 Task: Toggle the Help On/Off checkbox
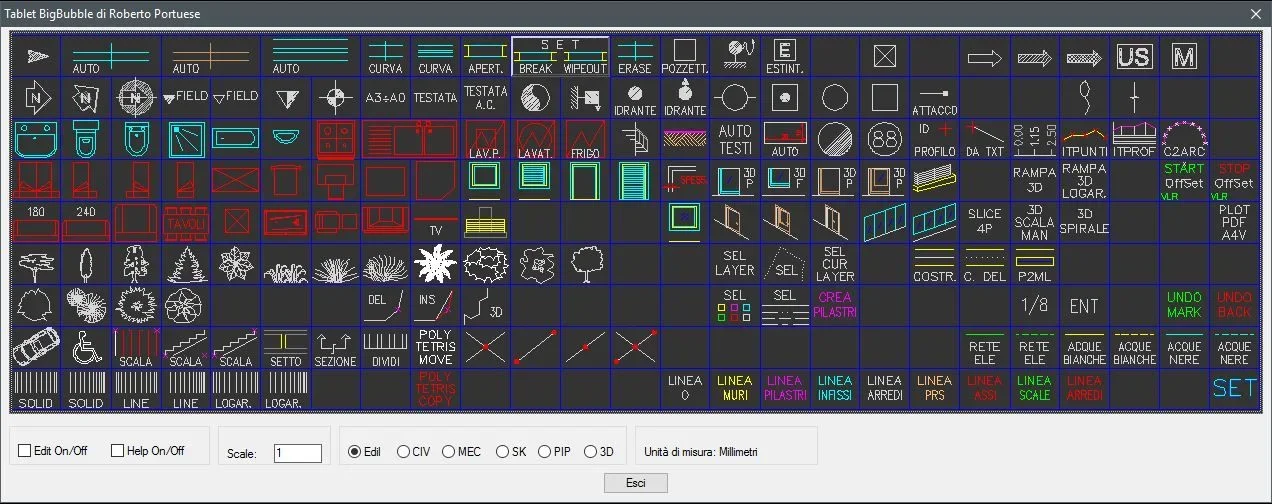pyautogui.click(x=118, y=451)
